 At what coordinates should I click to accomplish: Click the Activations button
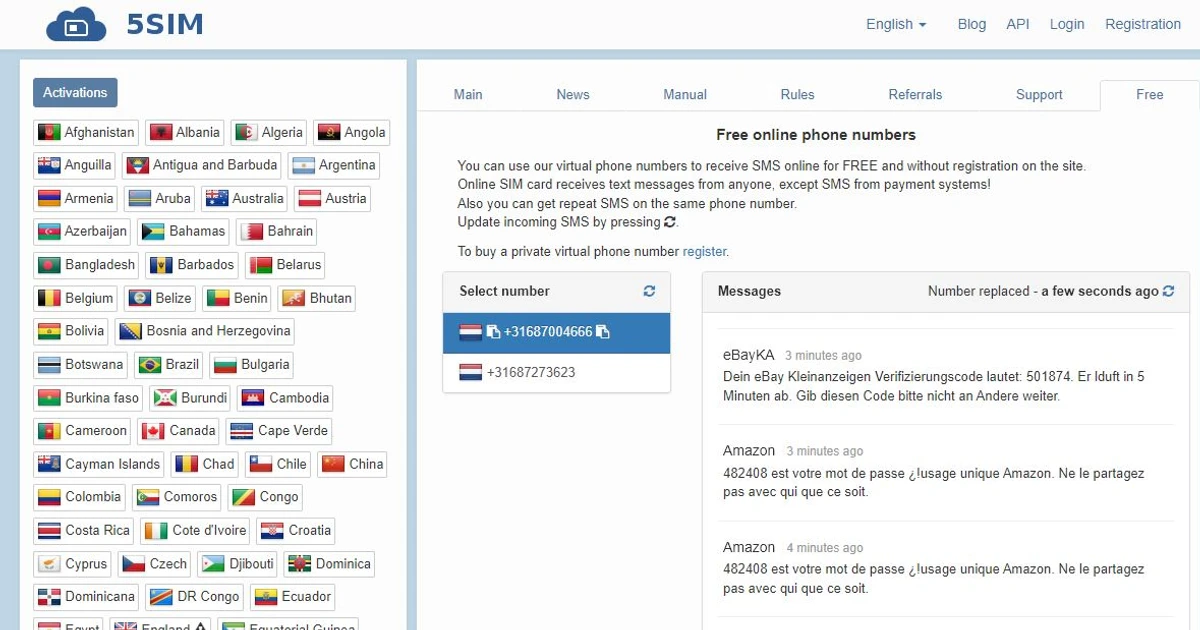point(75,92)
